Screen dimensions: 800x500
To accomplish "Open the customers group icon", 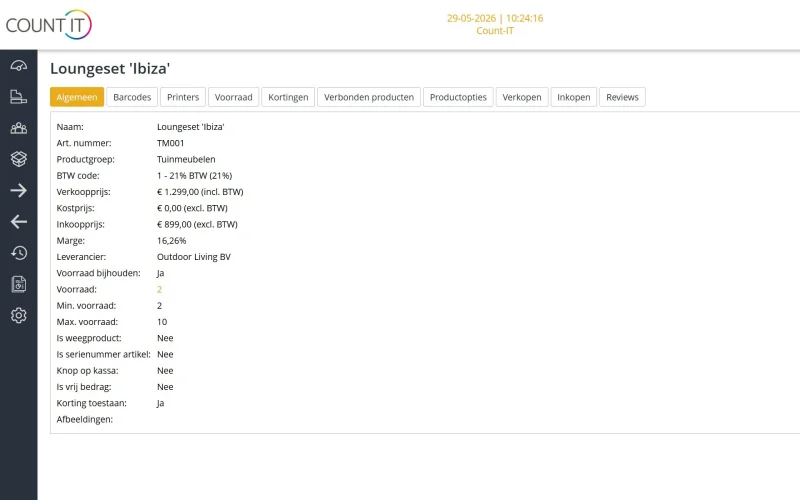I will tap(18, 128).
